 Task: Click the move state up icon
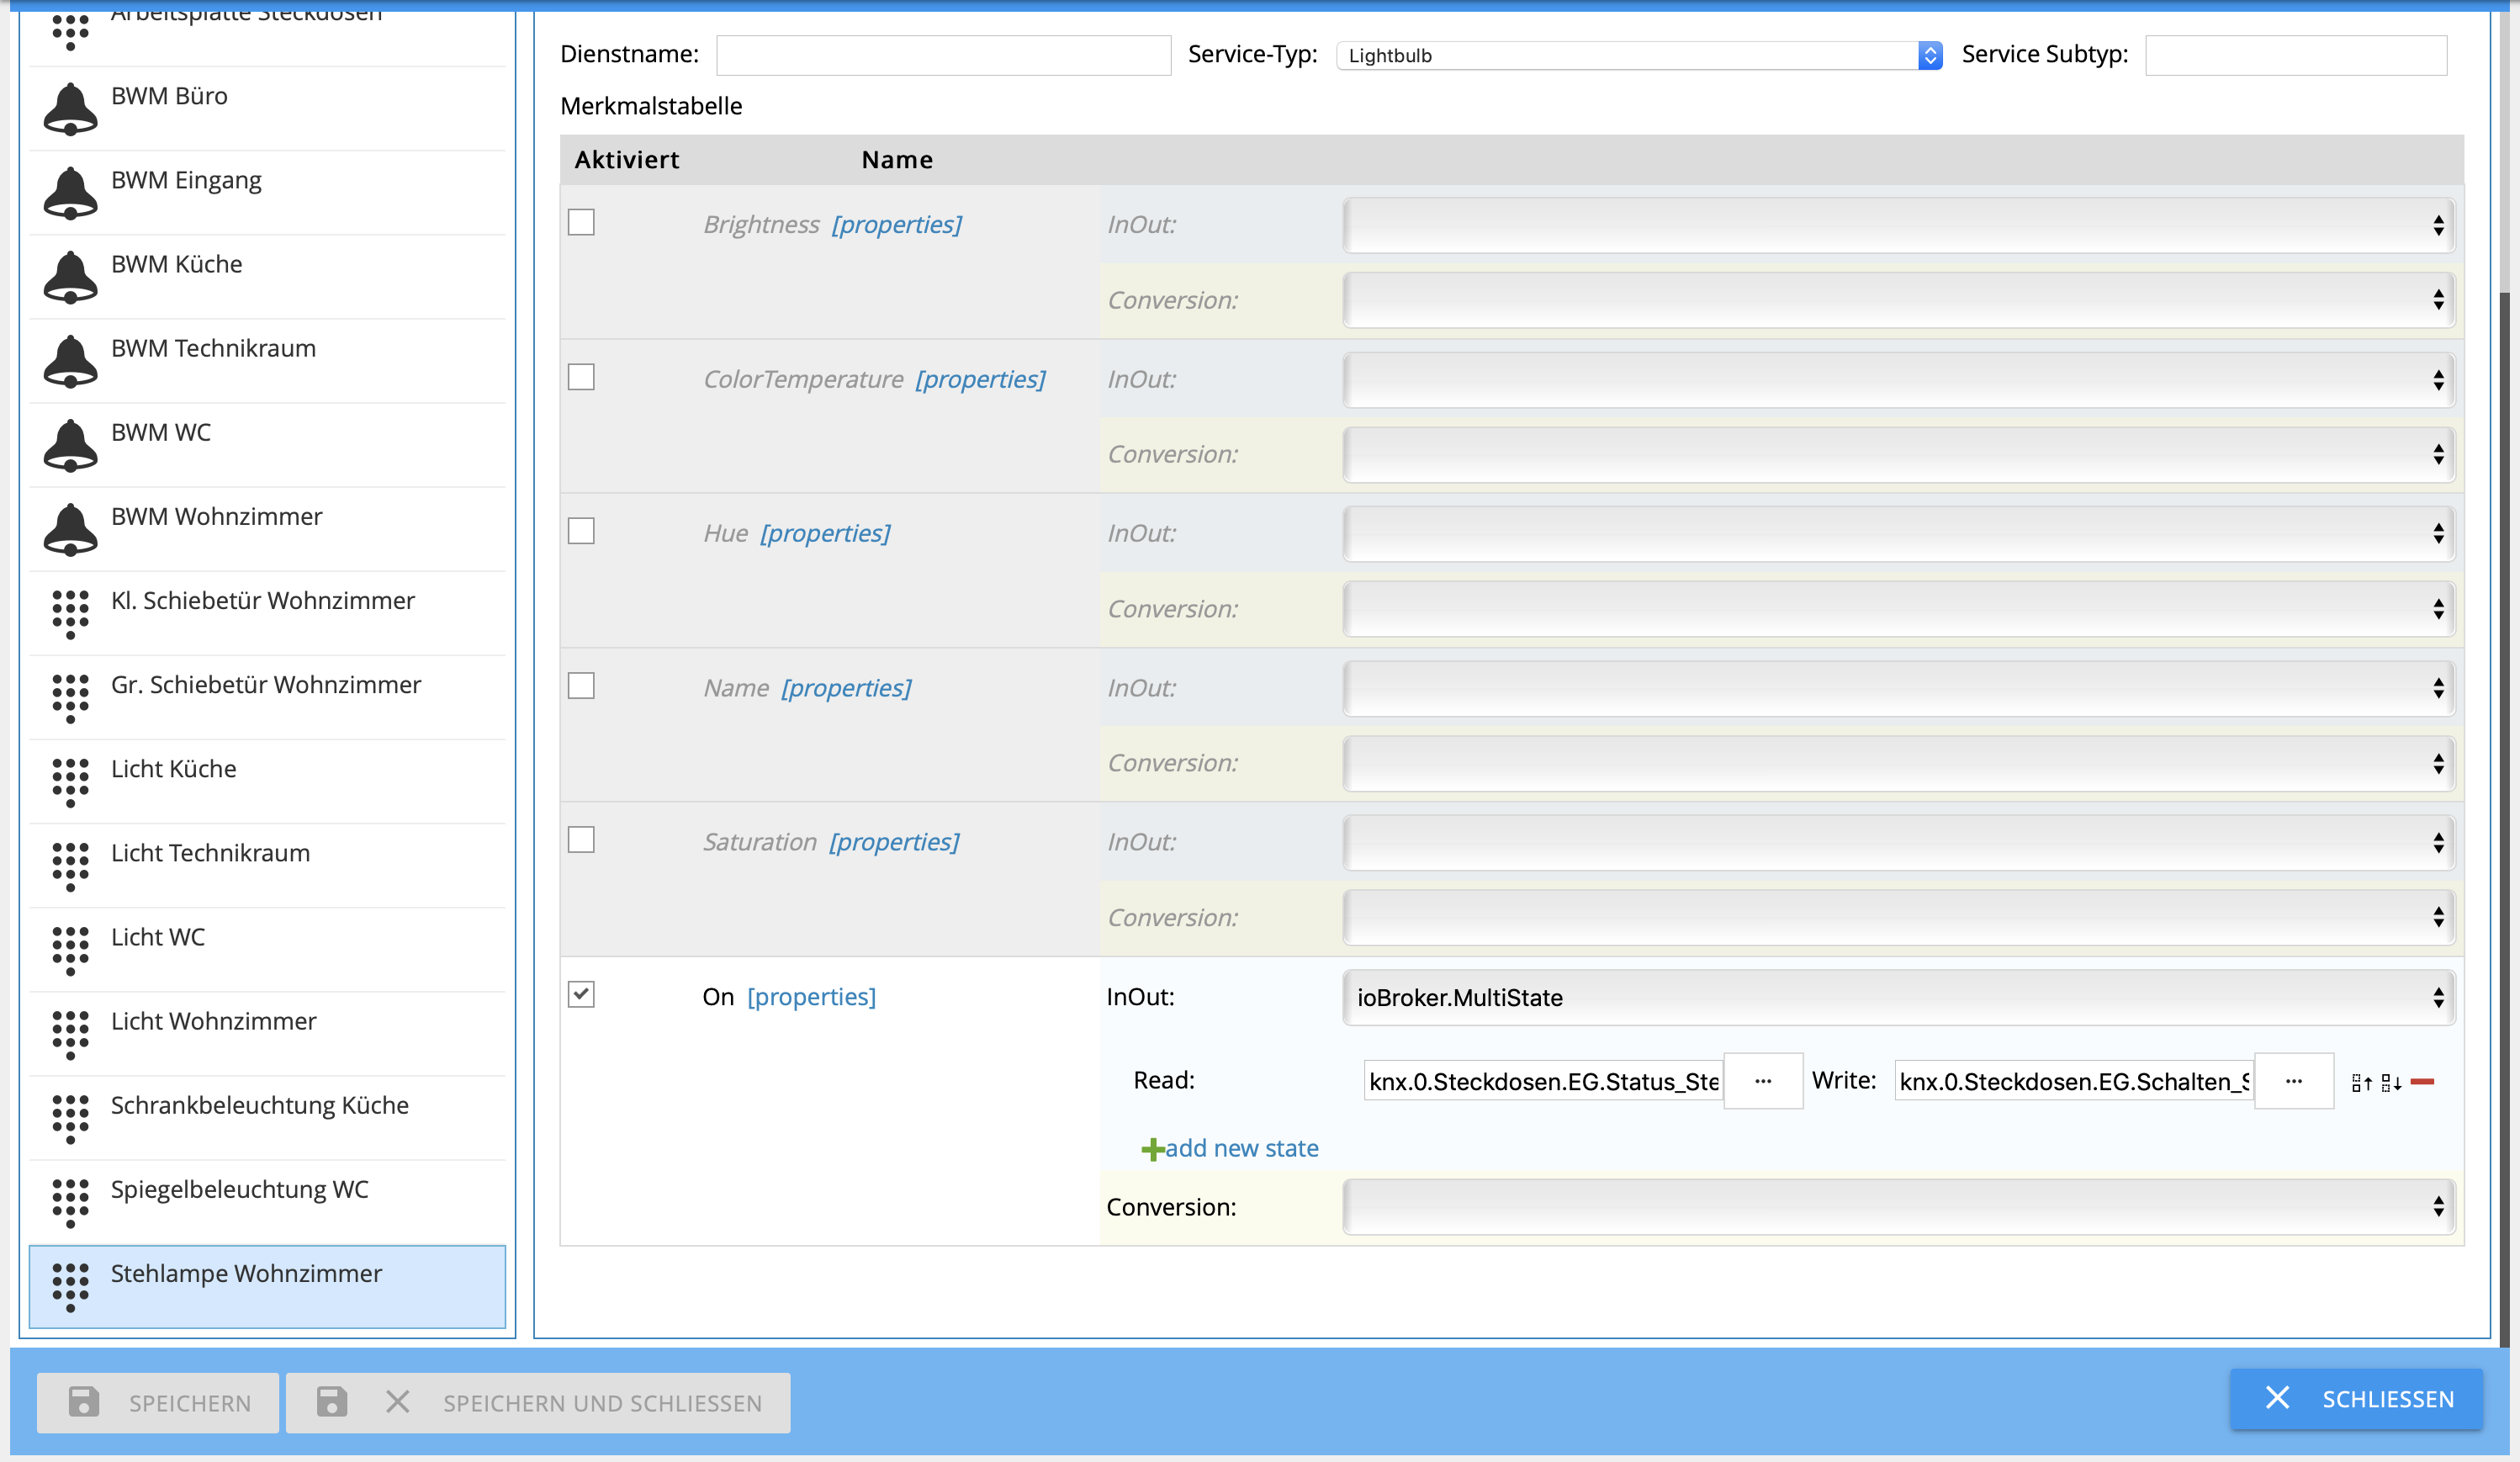click(x=2361, y=1083)
